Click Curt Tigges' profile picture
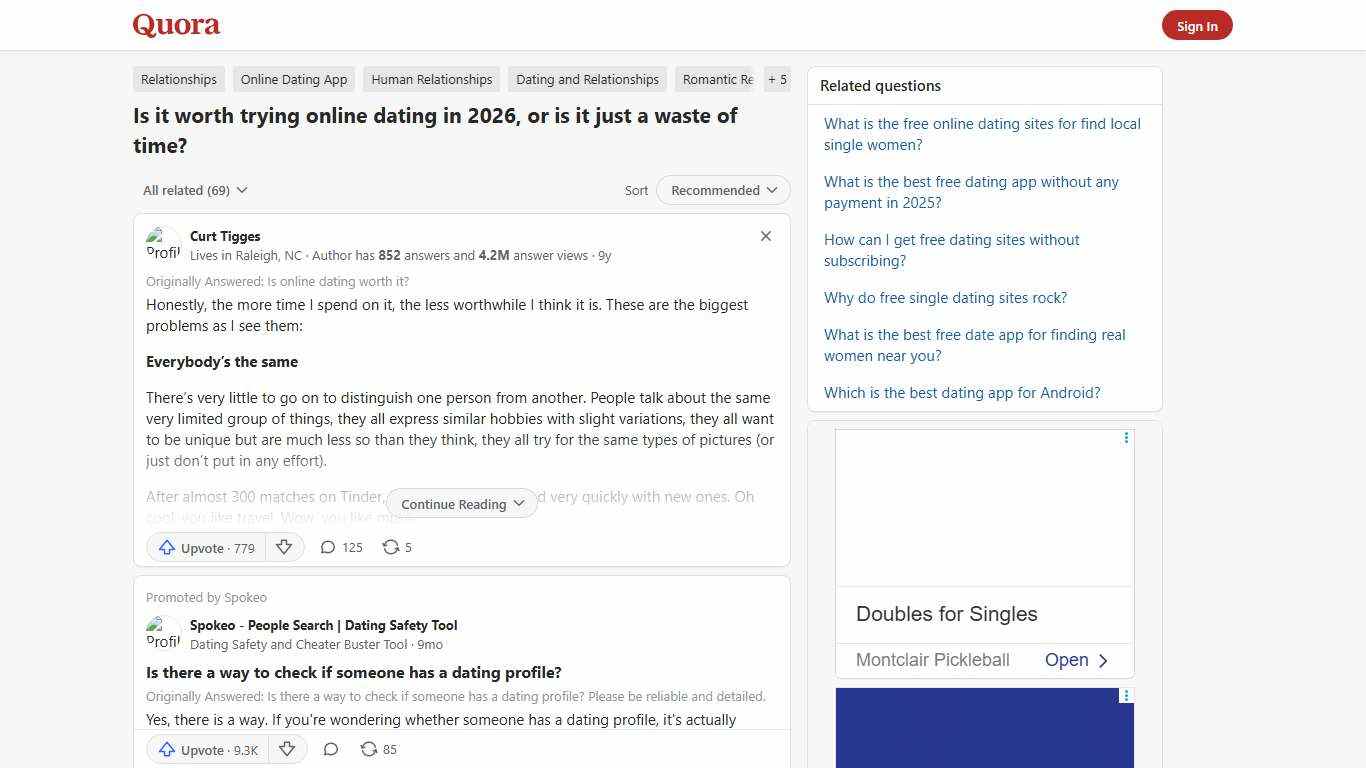This screenshot has height=768, width=1366. pyautogui.click(x=163, y=243)
